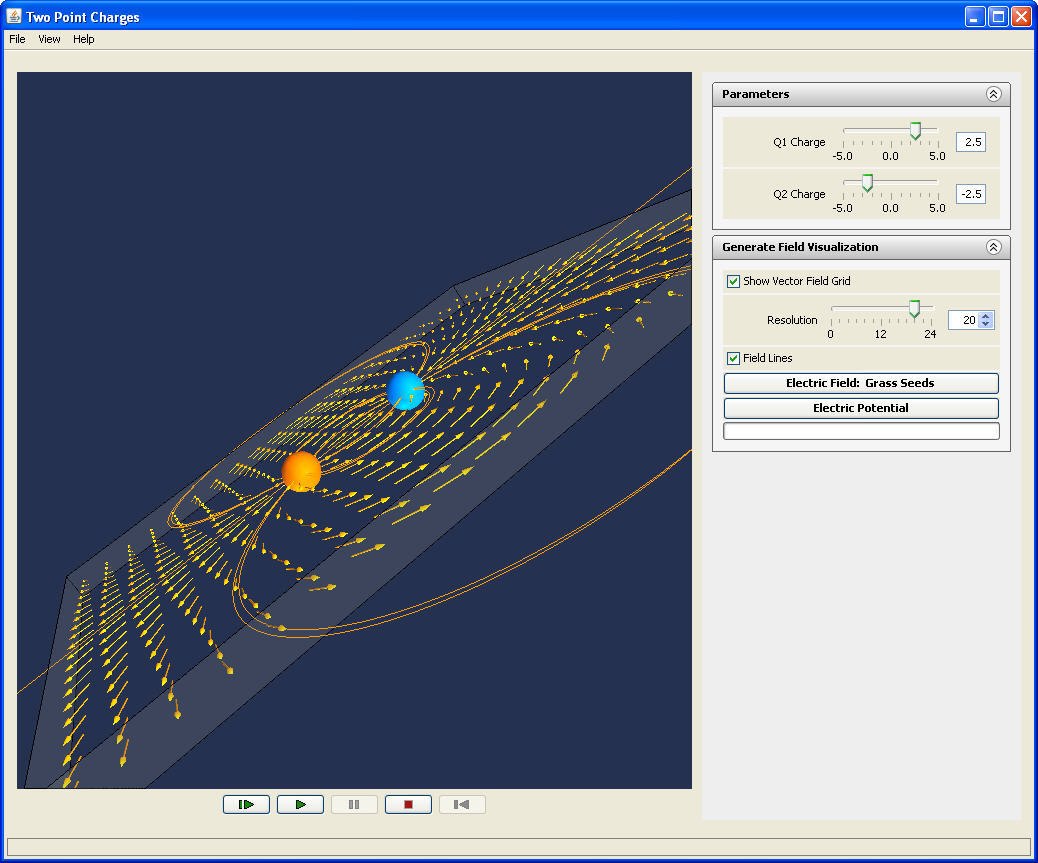
Task: Start the simulation with the Play button
Action: [301, 804]
